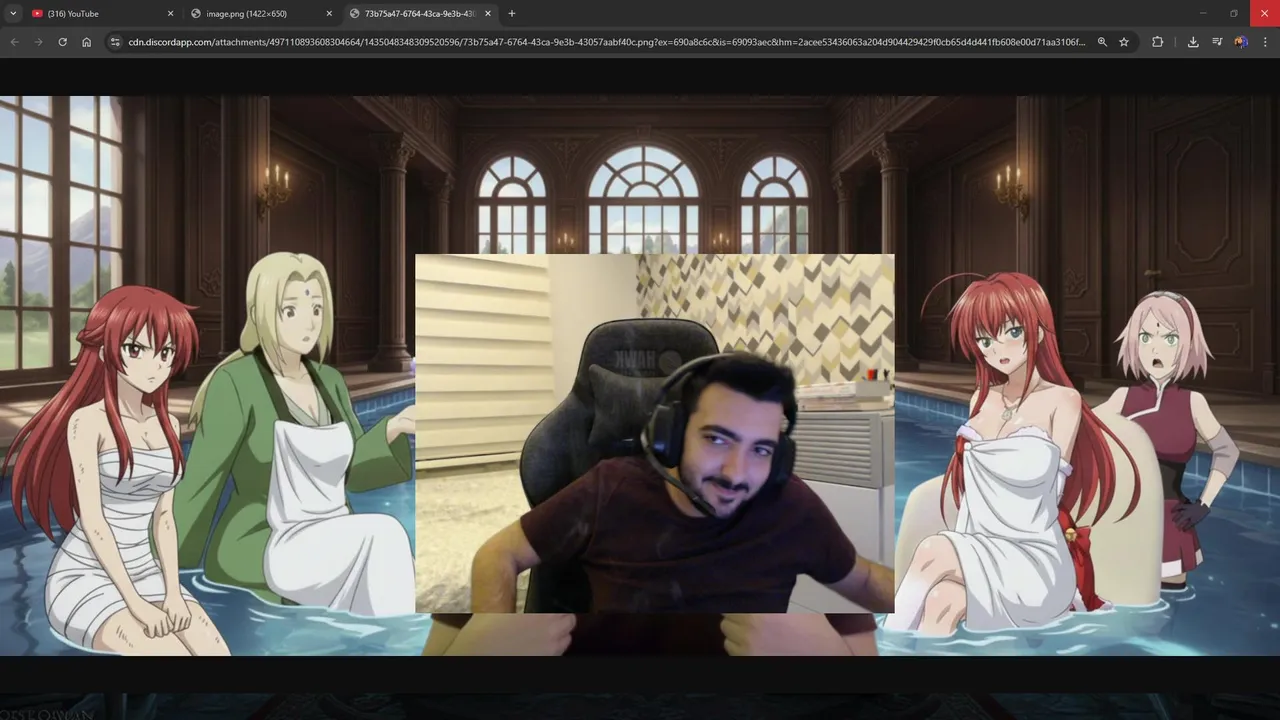Minimize the browser window
Viewport: 1280px width, 720px height.
click(1203, 13)
